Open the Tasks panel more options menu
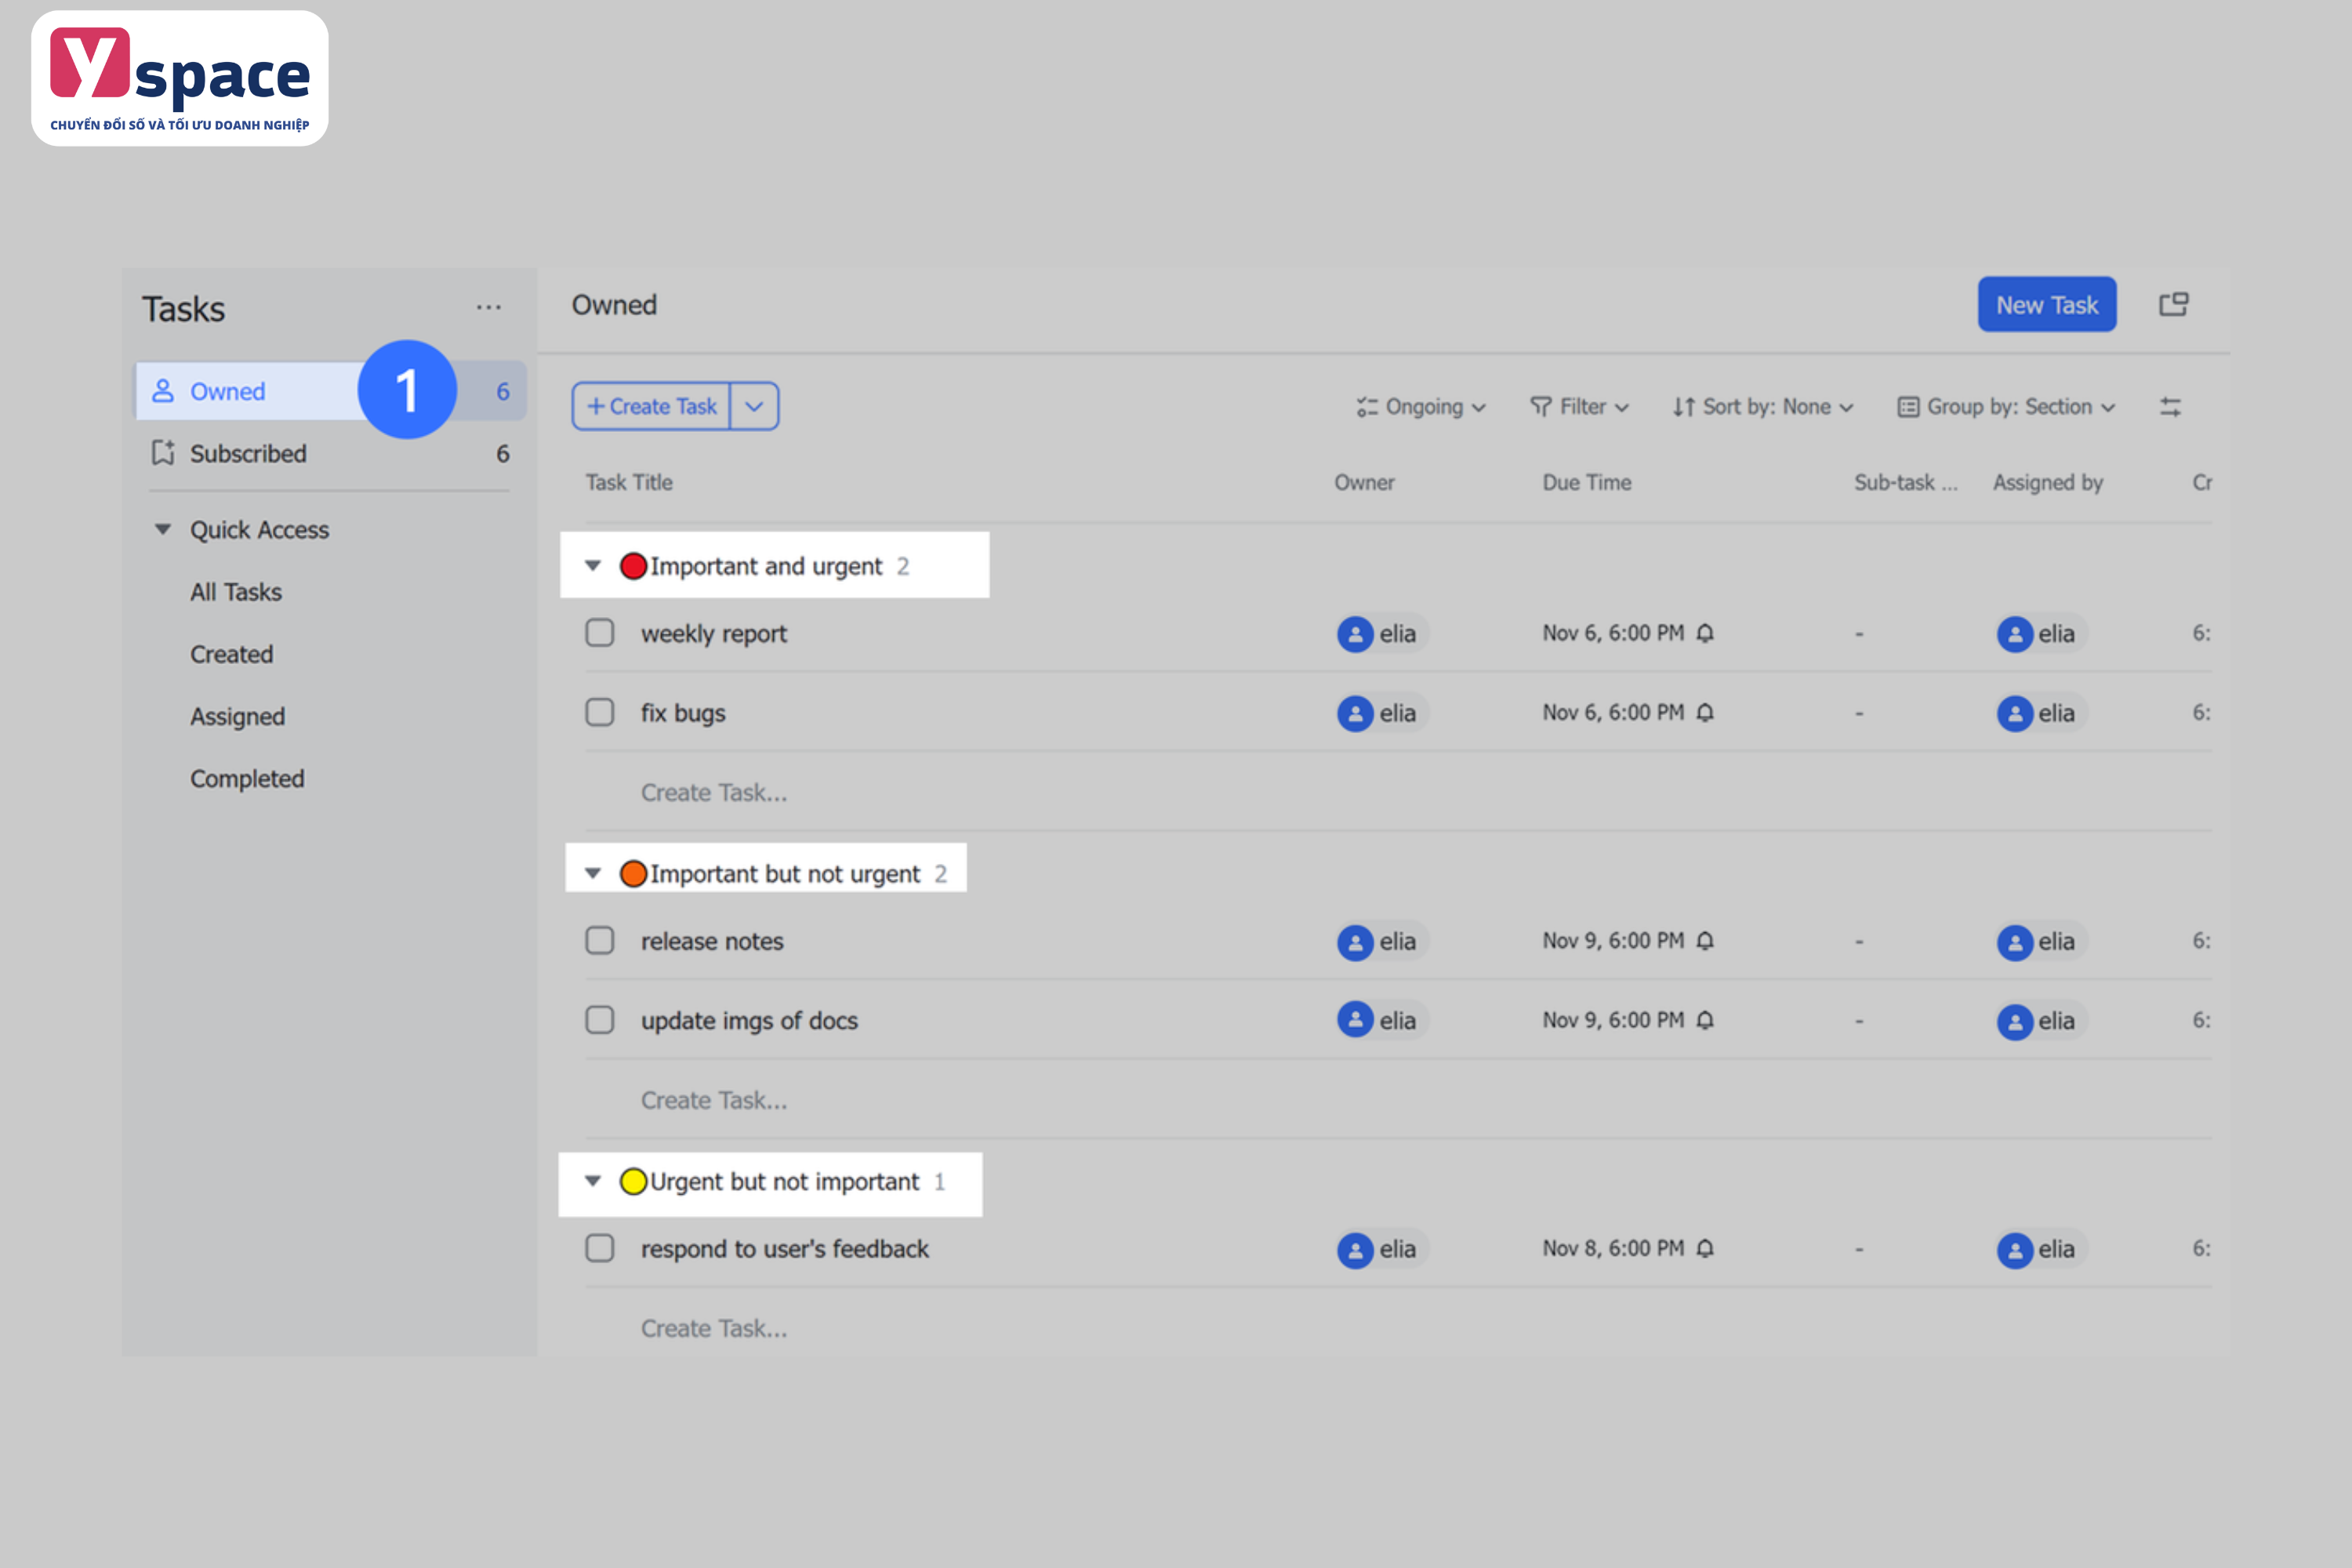Image resolution: width=2352 pixels, height=1568 pixels. point(488,307)
